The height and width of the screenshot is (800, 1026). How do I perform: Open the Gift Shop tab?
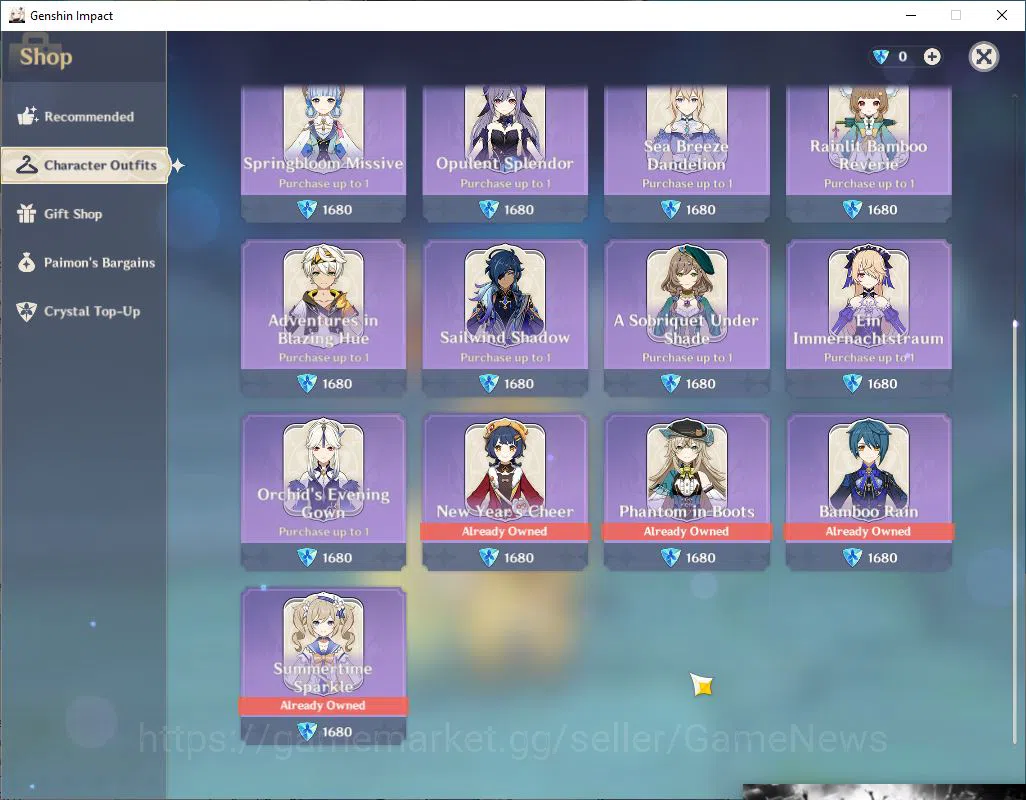click(x=83, y=214)
